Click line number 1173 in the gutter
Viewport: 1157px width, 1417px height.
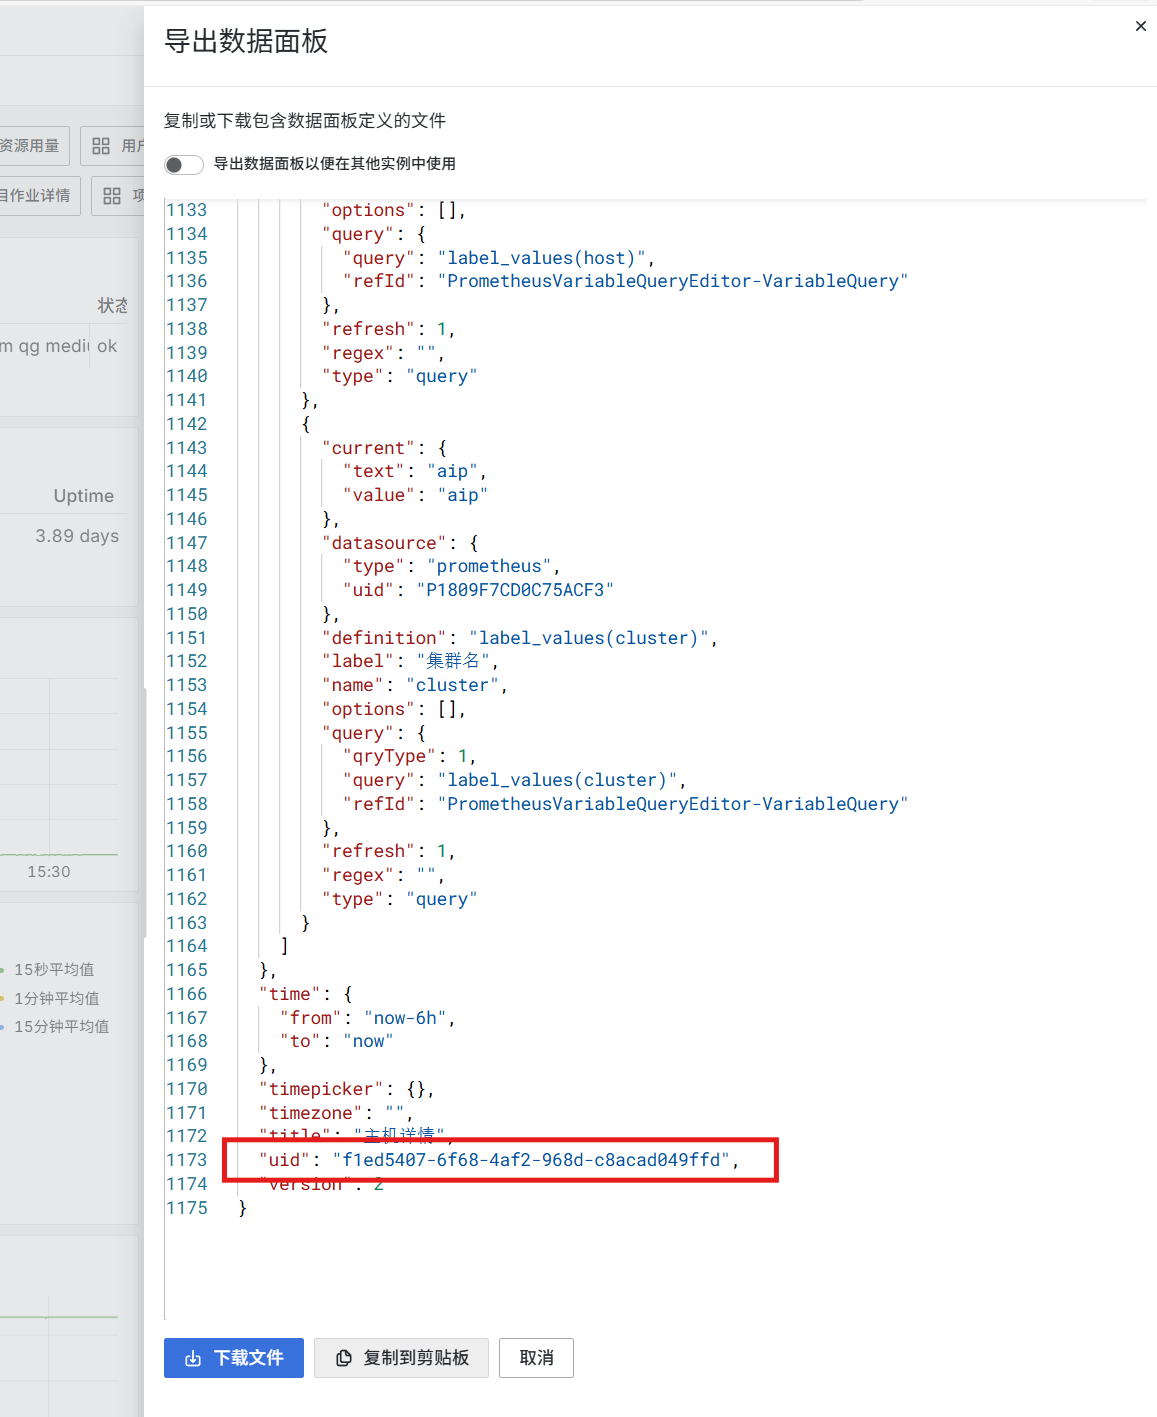coord(187,1160)
